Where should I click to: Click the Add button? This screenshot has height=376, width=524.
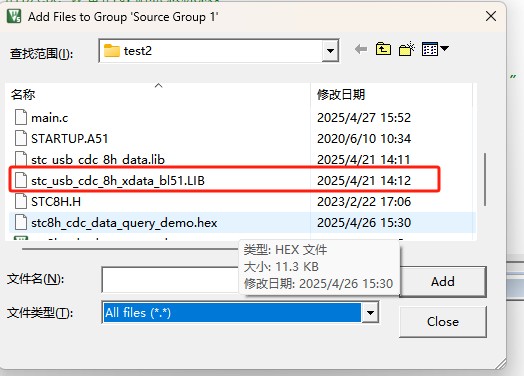[x=443, y=281]
